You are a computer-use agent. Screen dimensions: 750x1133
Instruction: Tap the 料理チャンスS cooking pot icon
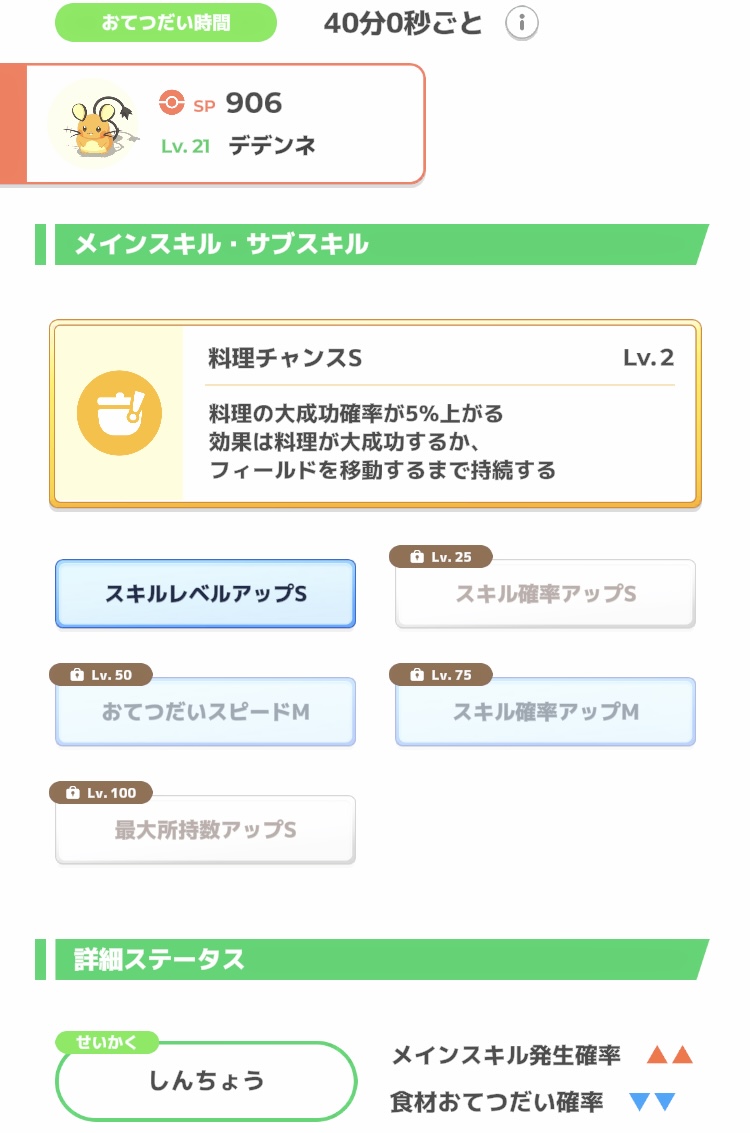tap(119, 412)
